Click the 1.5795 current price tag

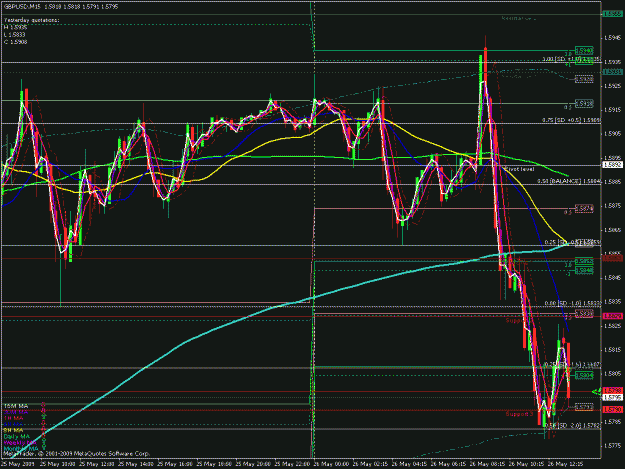point(612,398)
